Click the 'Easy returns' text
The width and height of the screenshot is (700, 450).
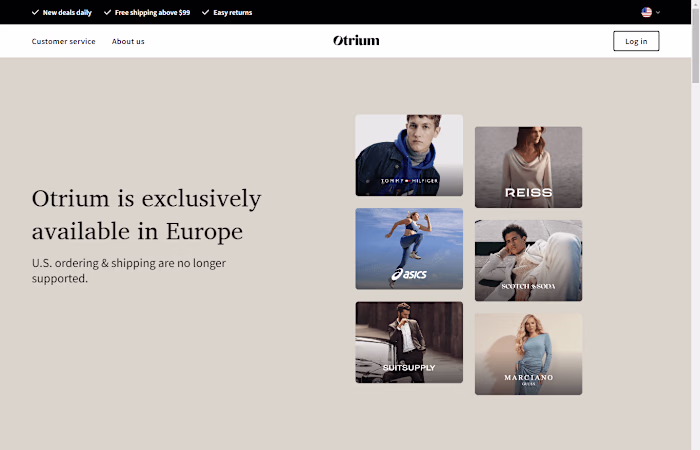[233, 12]
